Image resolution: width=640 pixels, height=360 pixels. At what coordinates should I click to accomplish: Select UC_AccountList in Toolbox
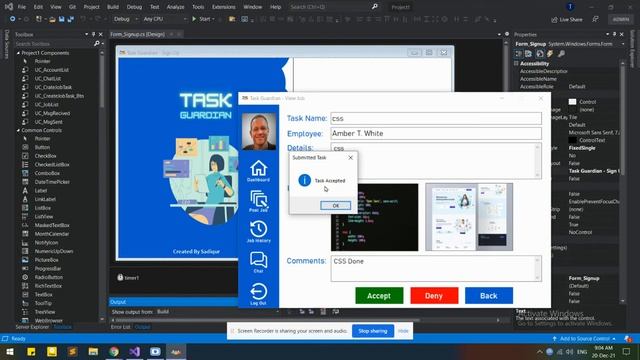coord(51,70)
